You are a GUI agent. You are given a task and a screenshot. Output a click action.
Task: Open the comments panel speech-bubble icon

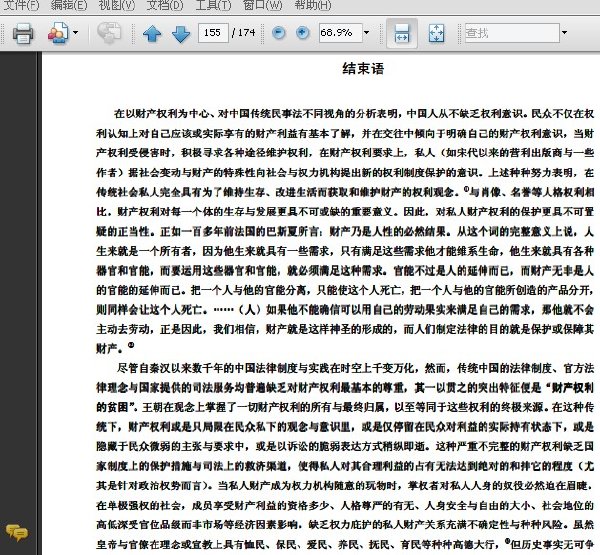coord(16,533)
